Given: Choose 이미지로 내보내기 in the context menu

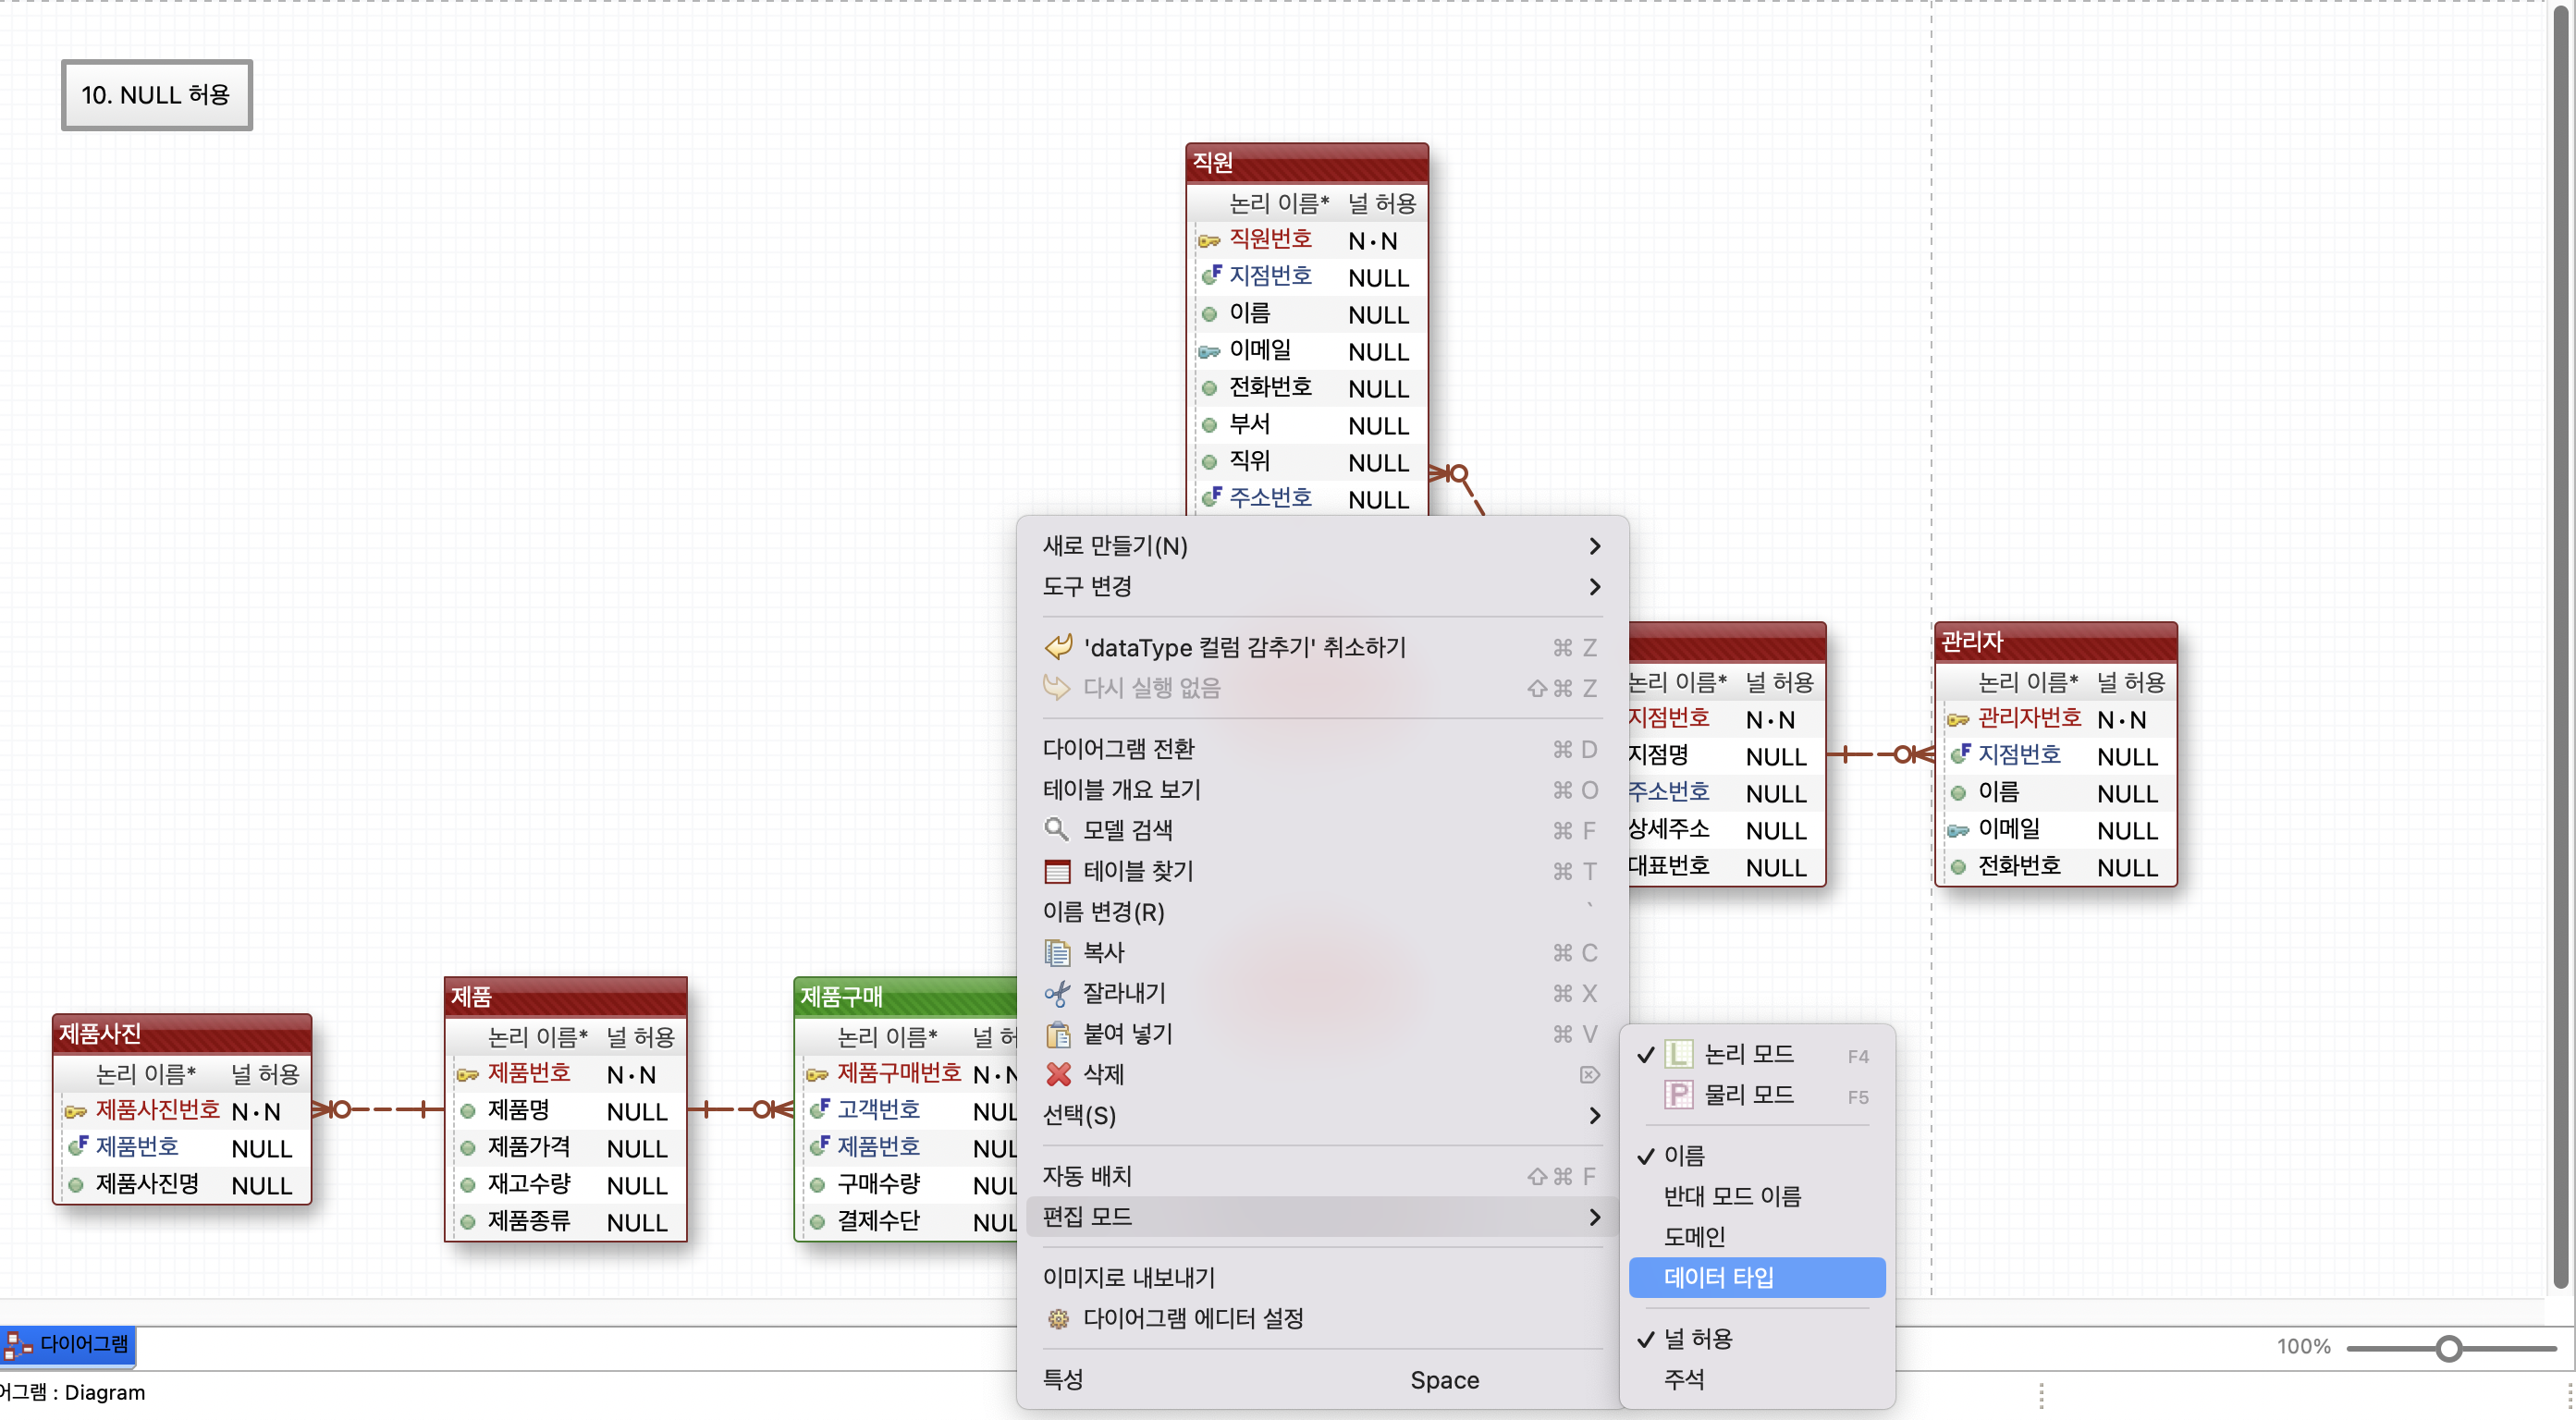Looking at the screenshot, I should tap(1322, 1278).
